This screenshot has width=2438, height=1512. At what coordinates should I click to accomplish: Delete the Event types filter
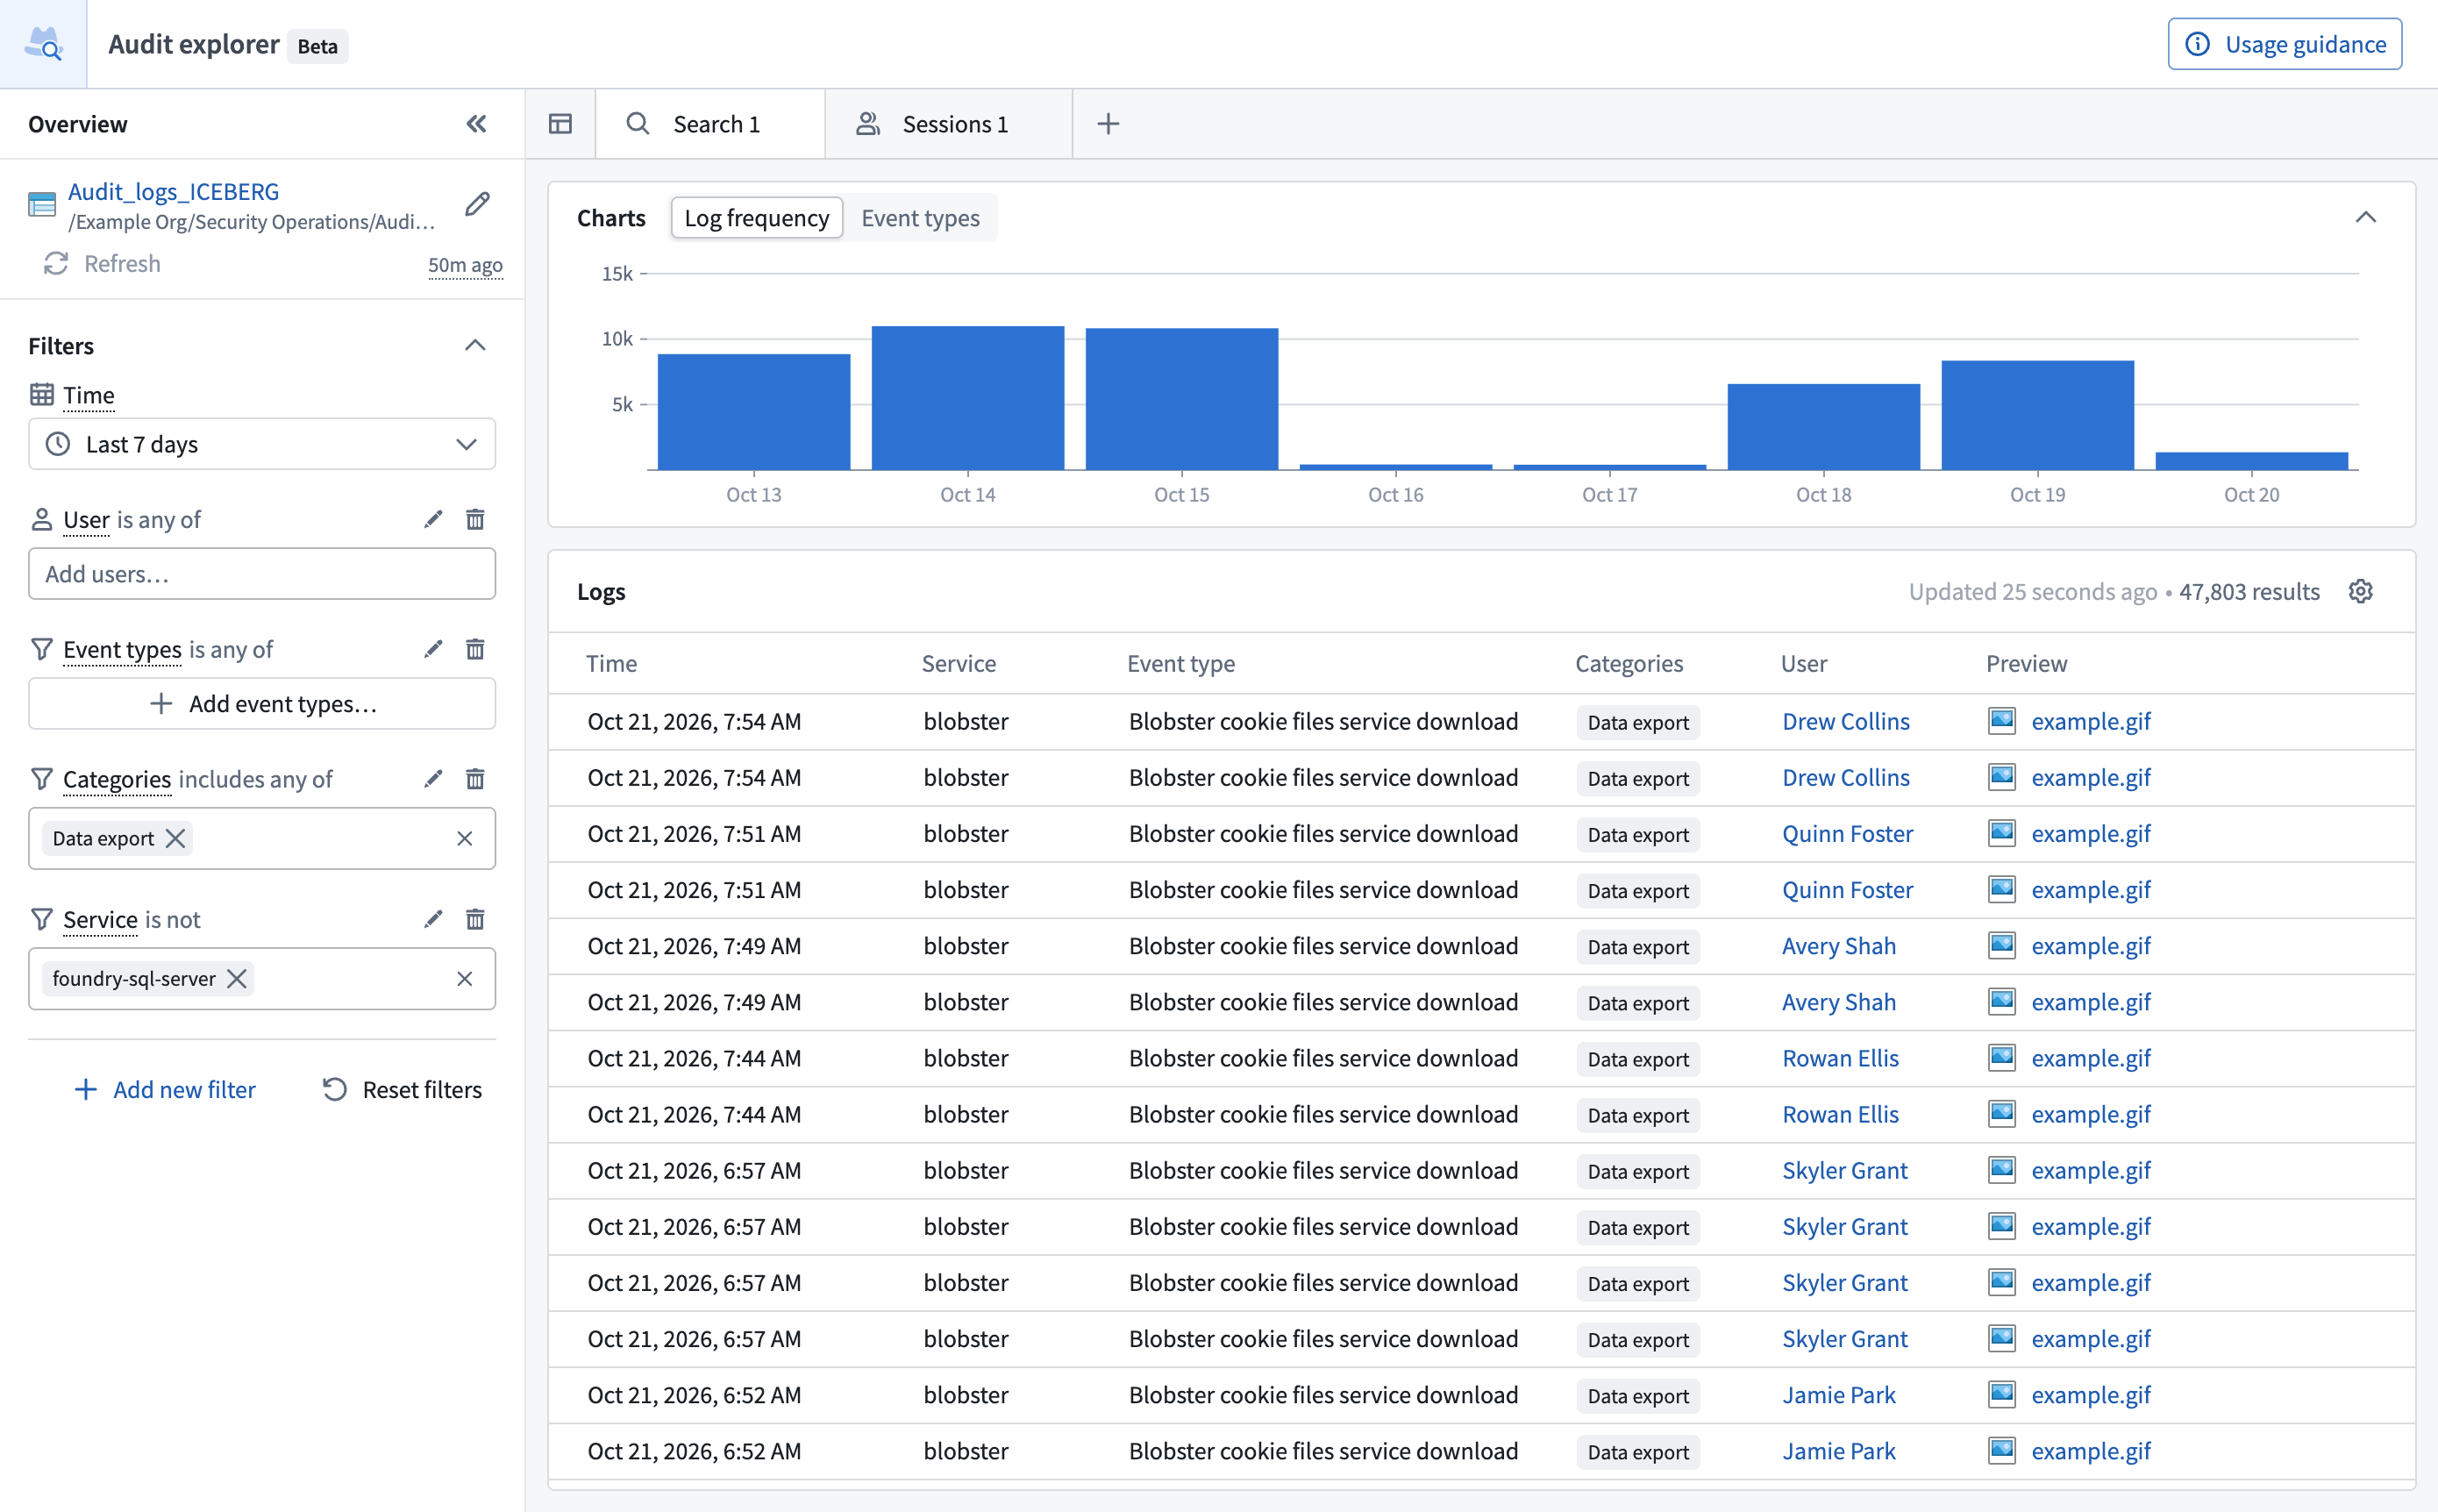[475, 649]
